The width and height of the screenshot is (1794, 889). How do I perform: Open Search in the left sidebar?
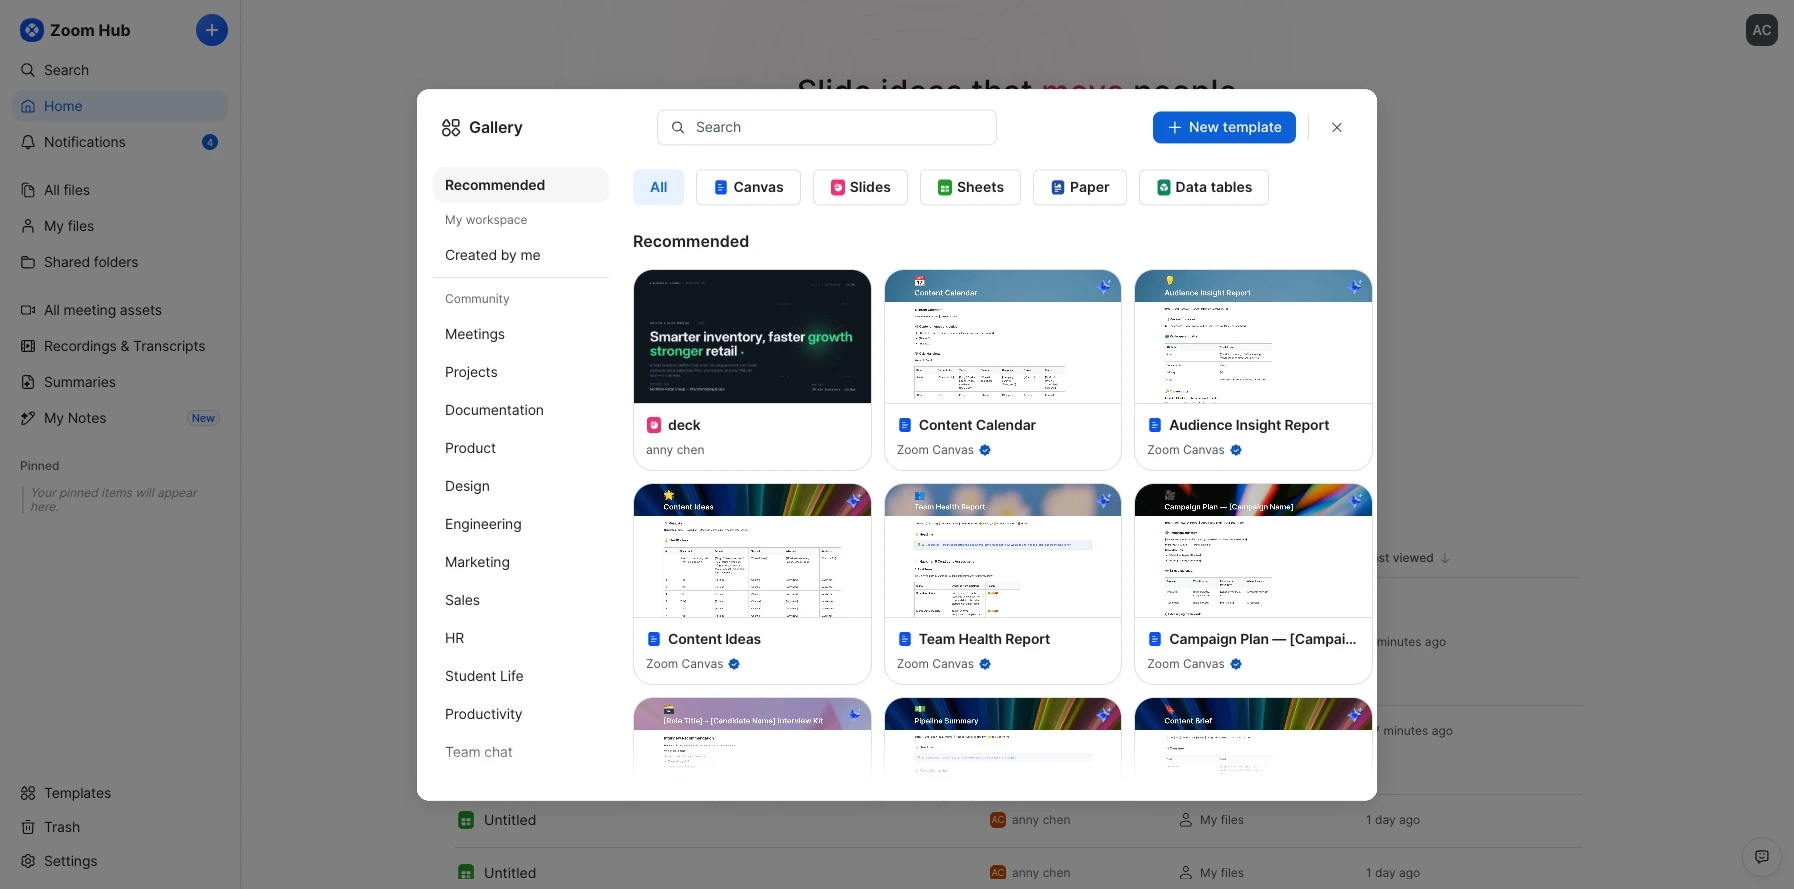pos(120,70)
